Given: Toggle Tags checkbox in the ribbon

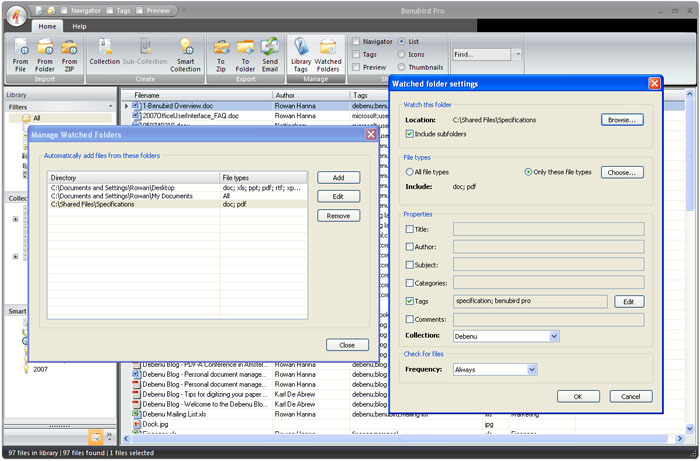Looking at the screenshot, I should [356, 54].
